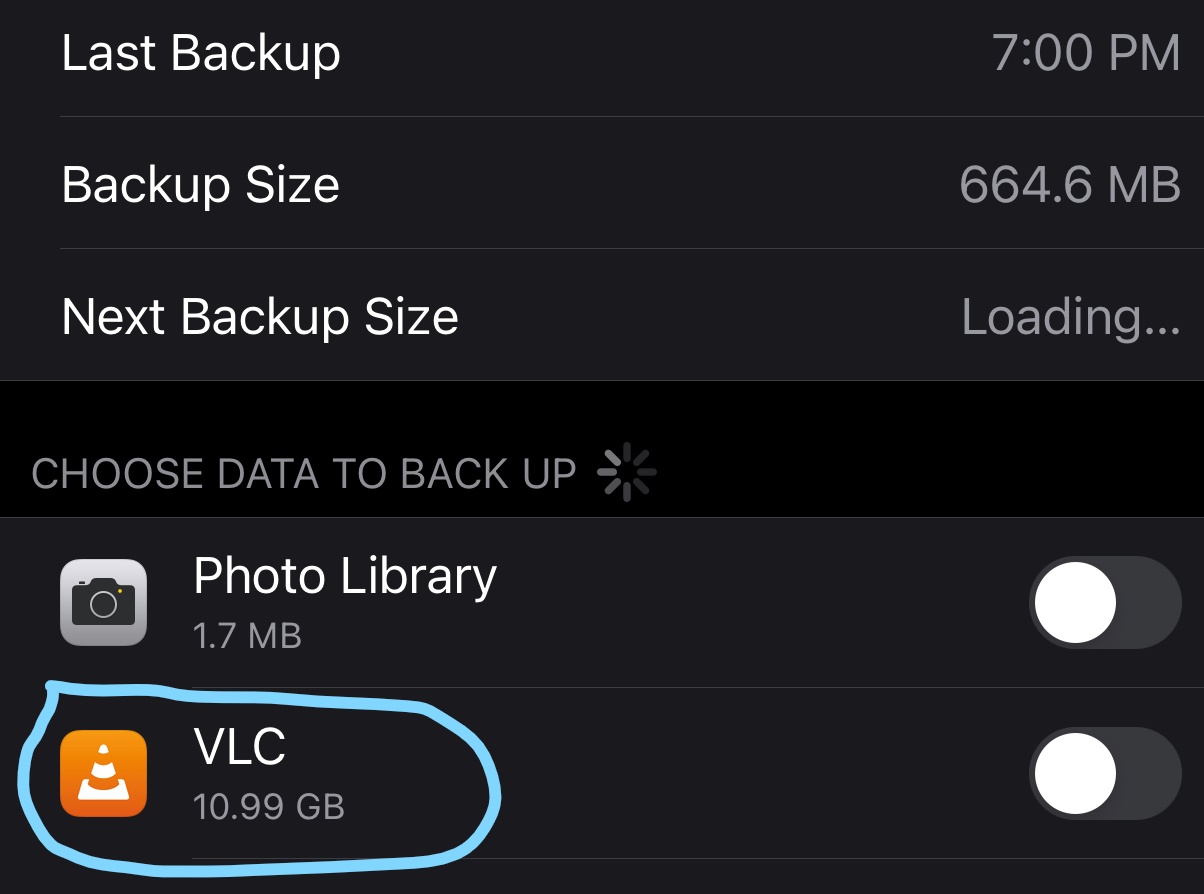Tap the empty space between Photo Library title and switch

pyautogui.click(x=760, y=602)
